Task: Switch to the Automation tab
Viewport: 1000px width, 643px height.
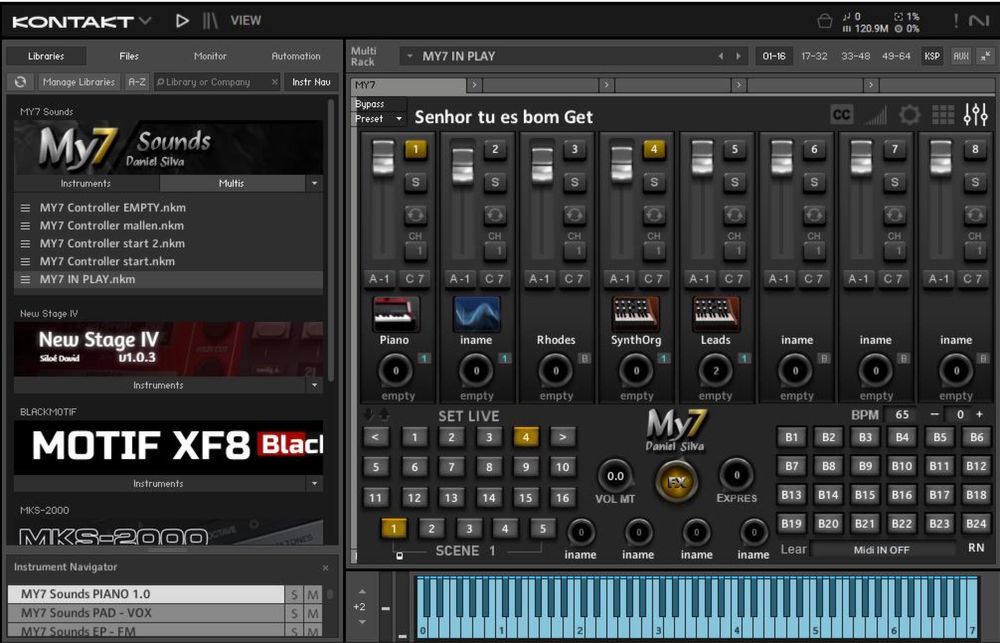Action: (296, 56)
